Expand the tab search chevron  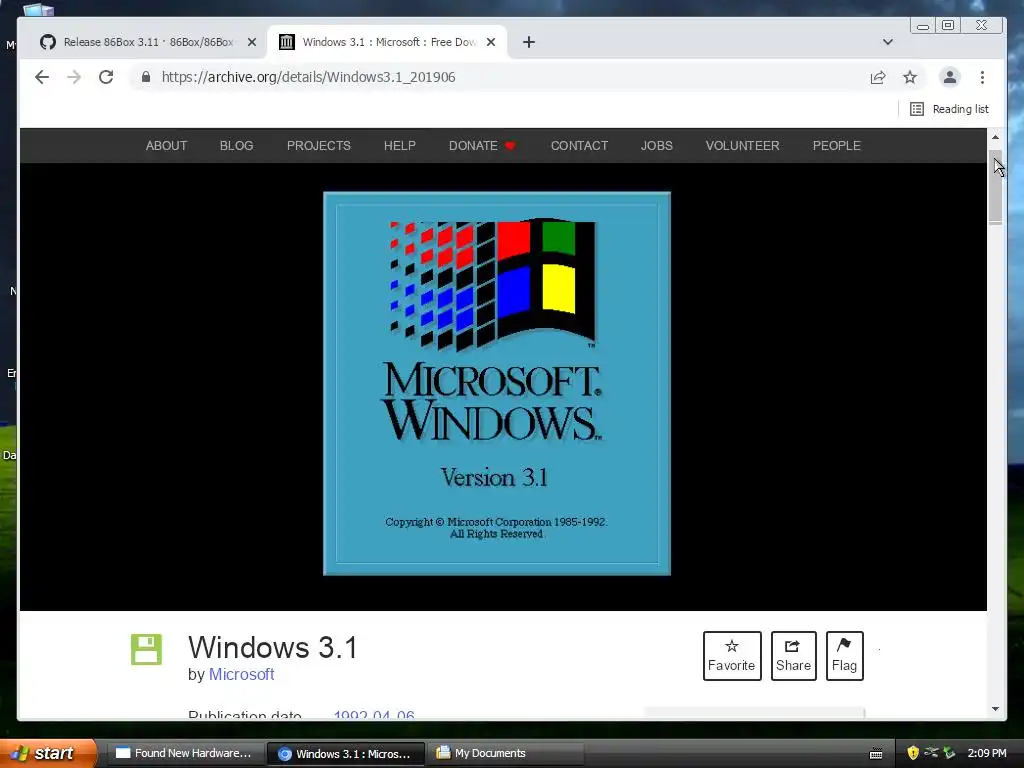pyautogui.click(x=888, y=42)
